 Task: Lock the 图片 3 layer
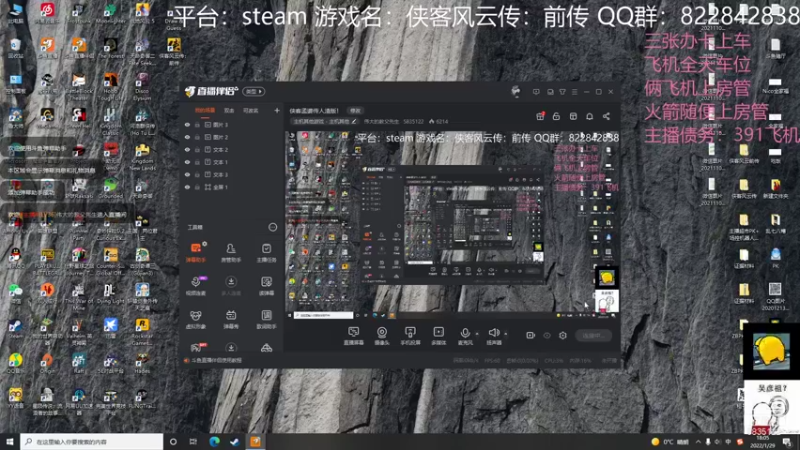pyautogui.click(x=197, y=124)
